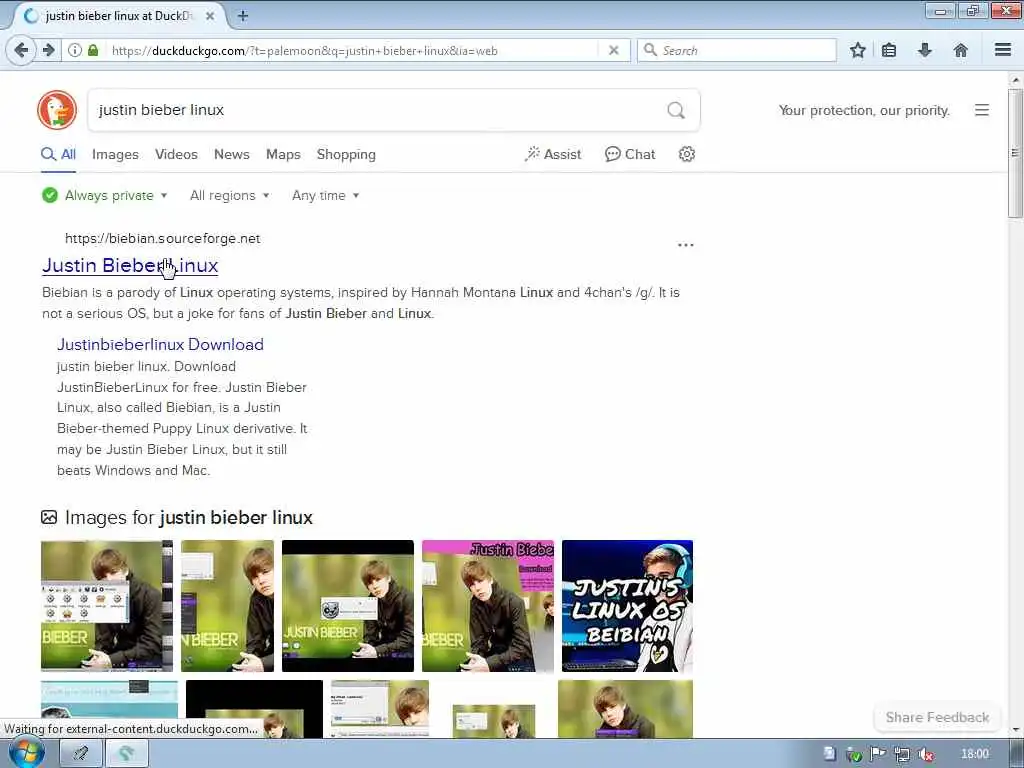The image size is (1024, 768).
Task: Switch to the Images tab
Action: coord(115,154)
